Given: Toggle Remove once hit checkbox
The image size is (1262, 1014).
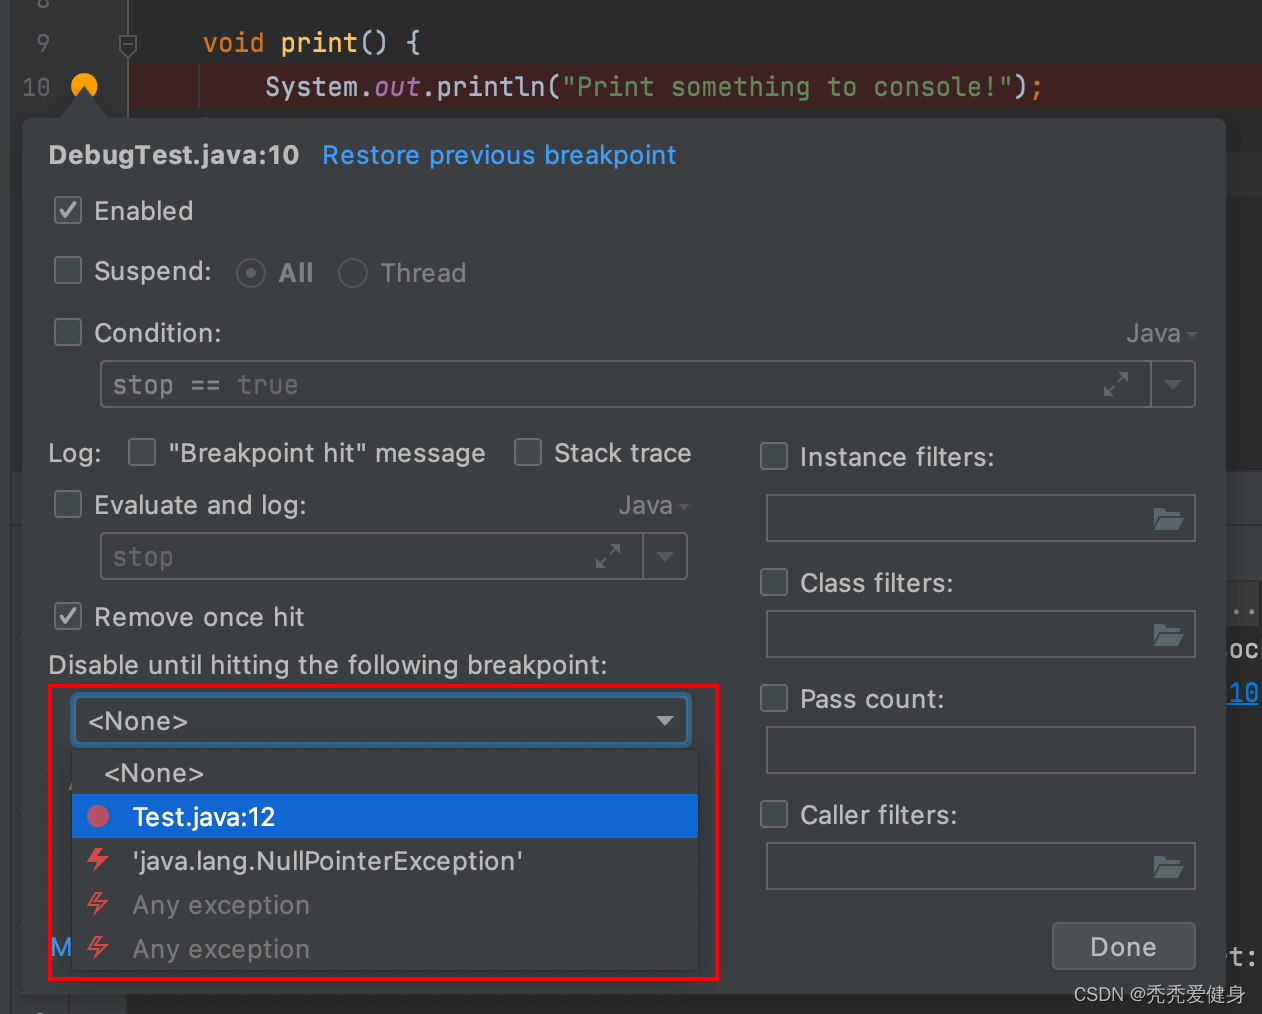Looking at the screenshot, I should [x=68, y=617].
